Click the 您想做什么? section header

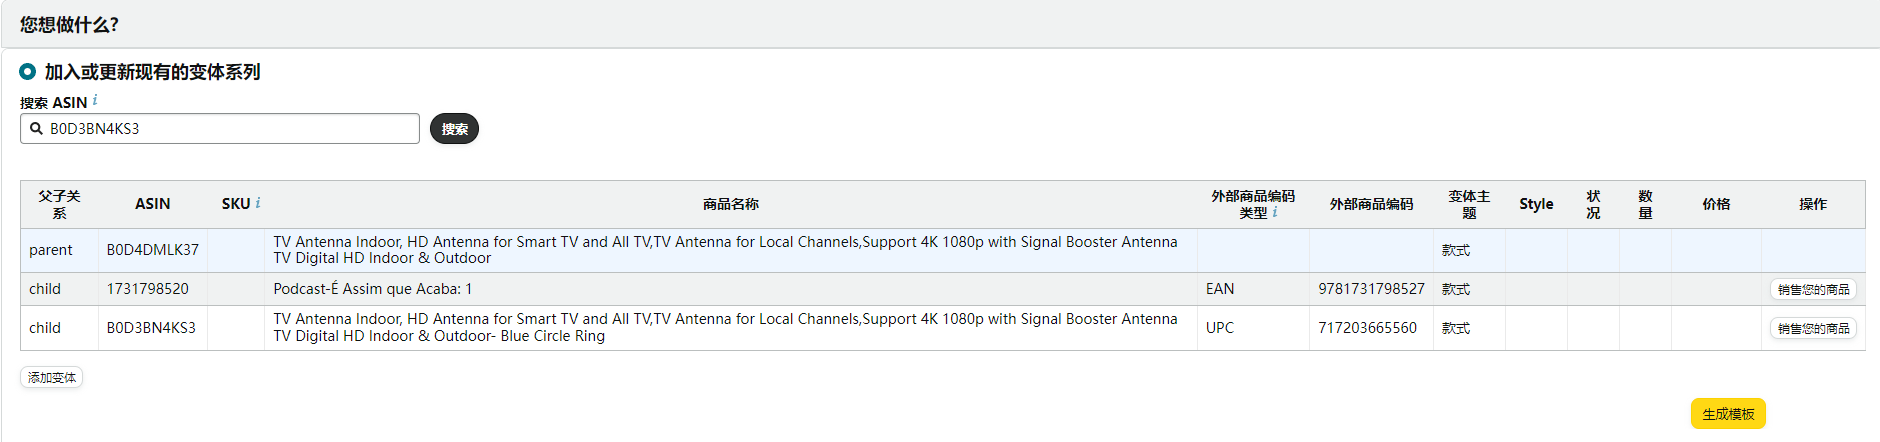coord(69,24)
